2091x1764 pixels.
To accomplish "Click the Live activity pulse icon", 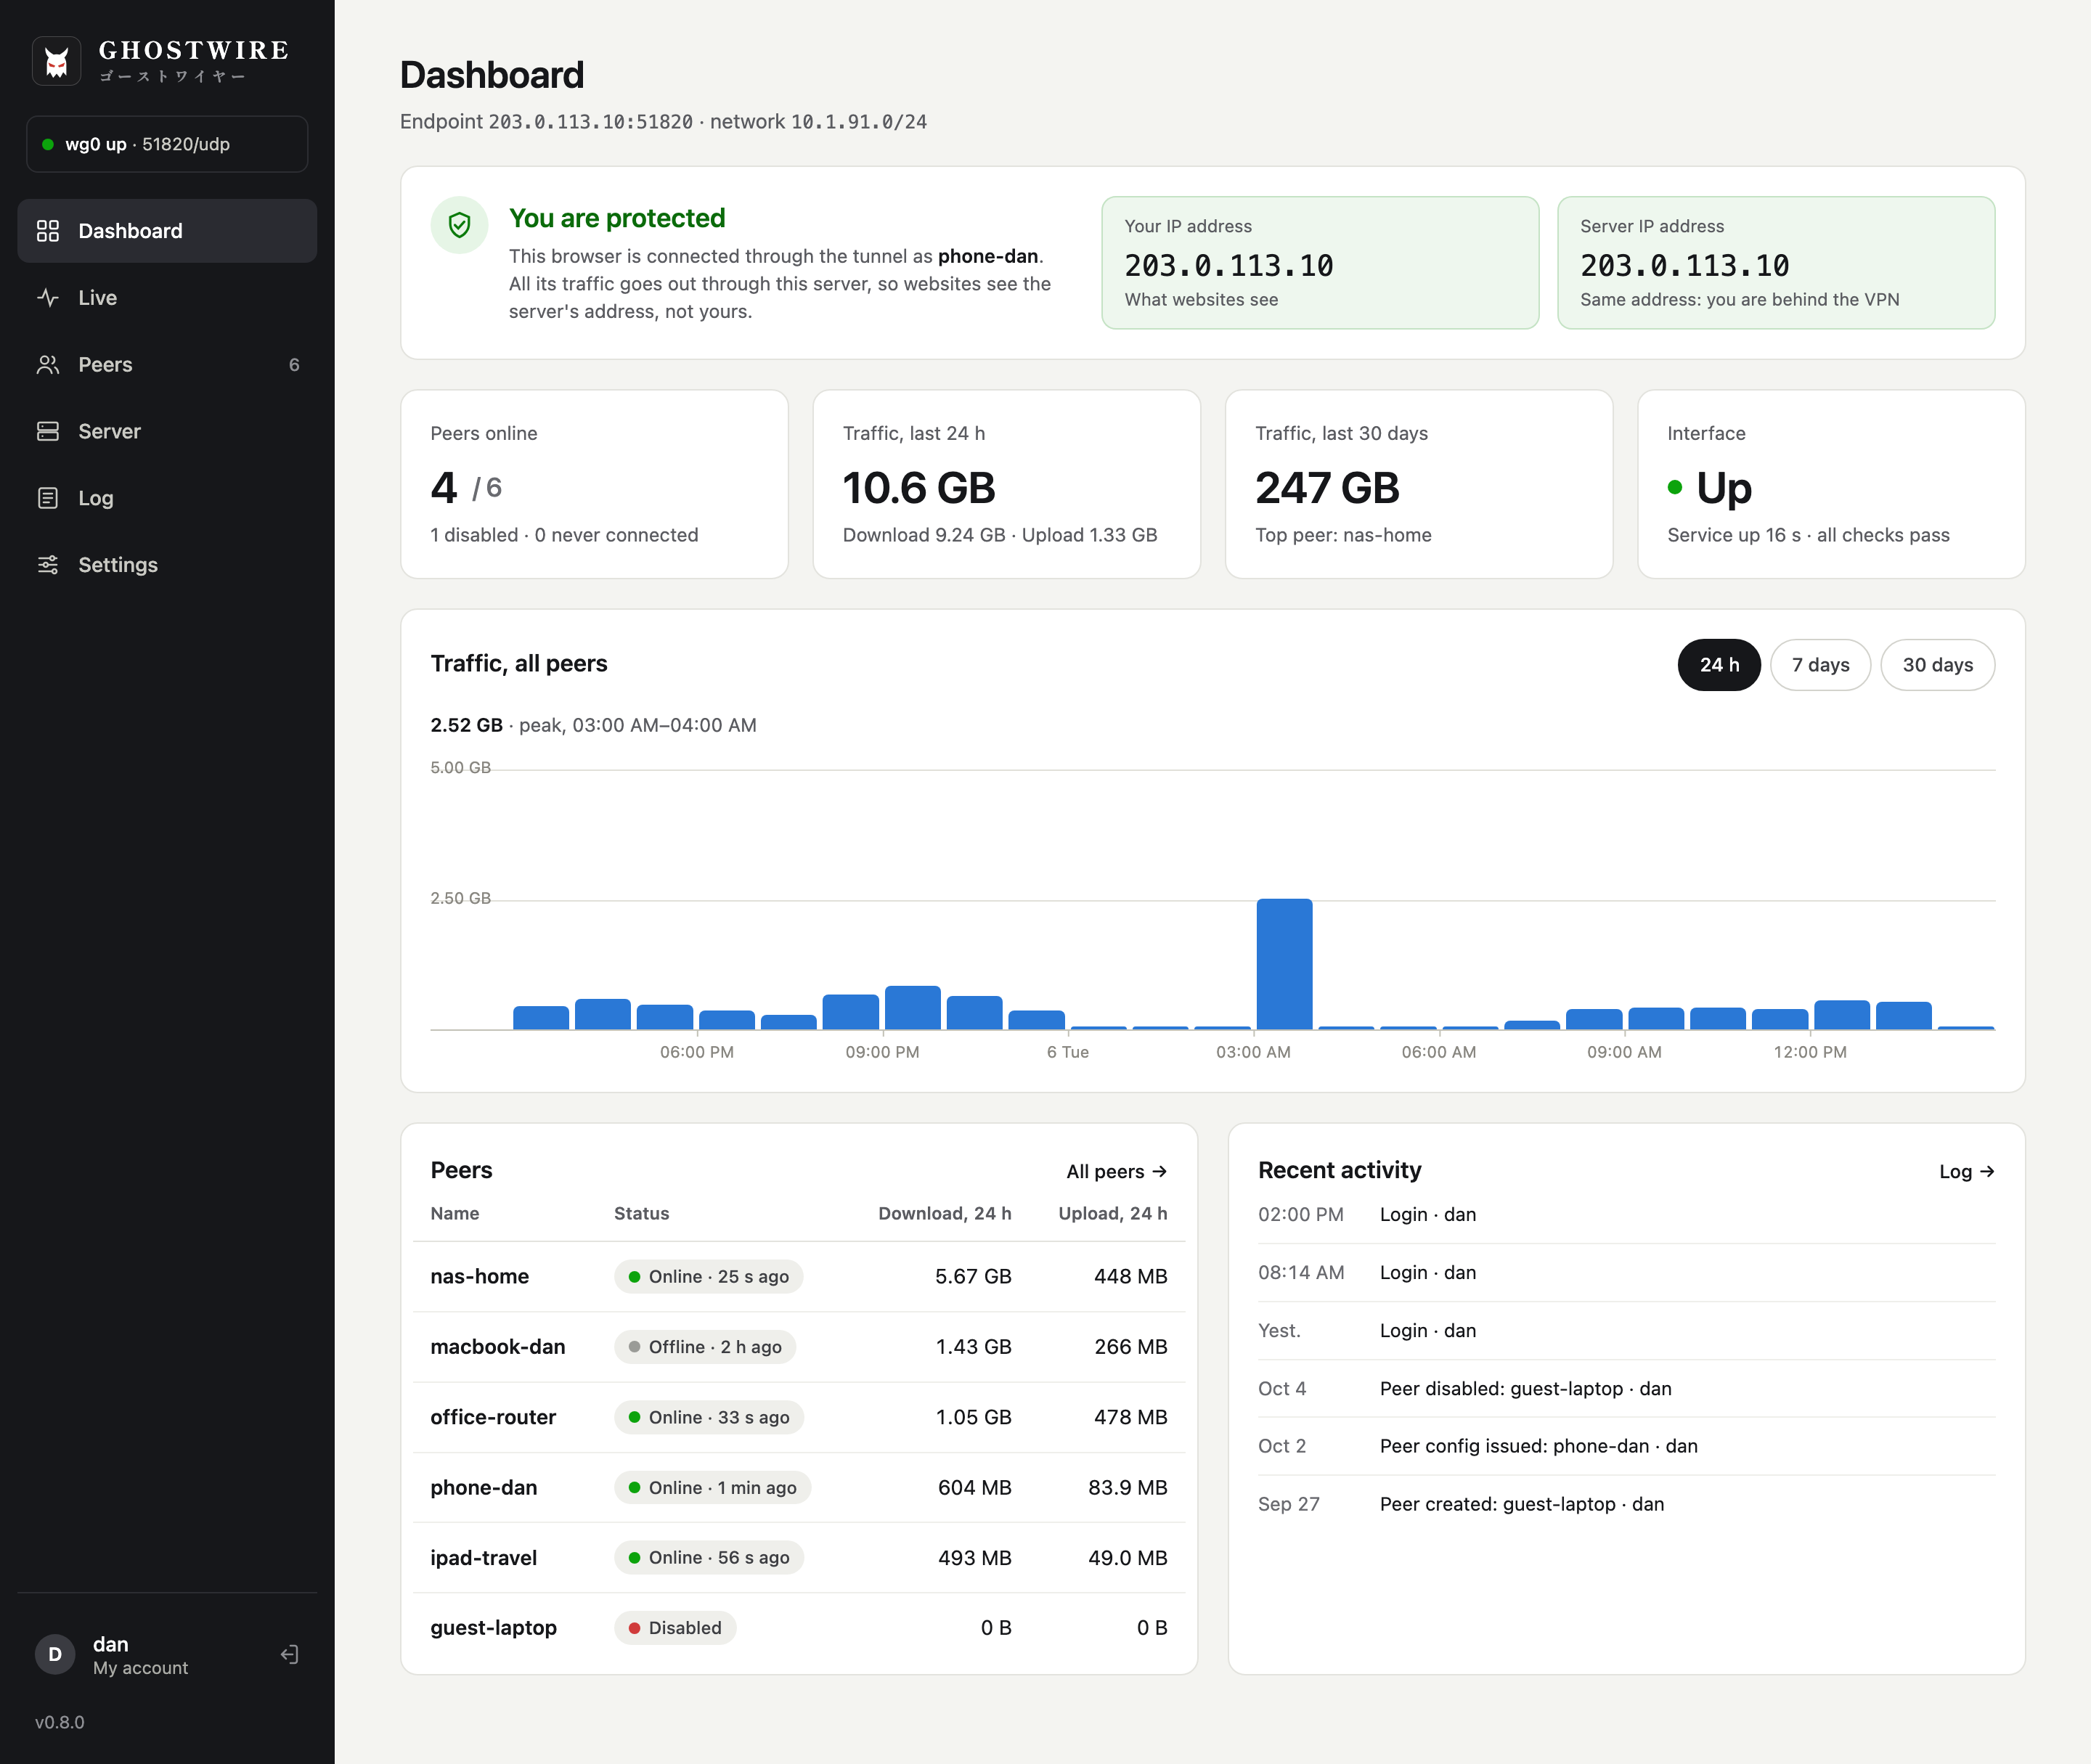I will 48,298.
